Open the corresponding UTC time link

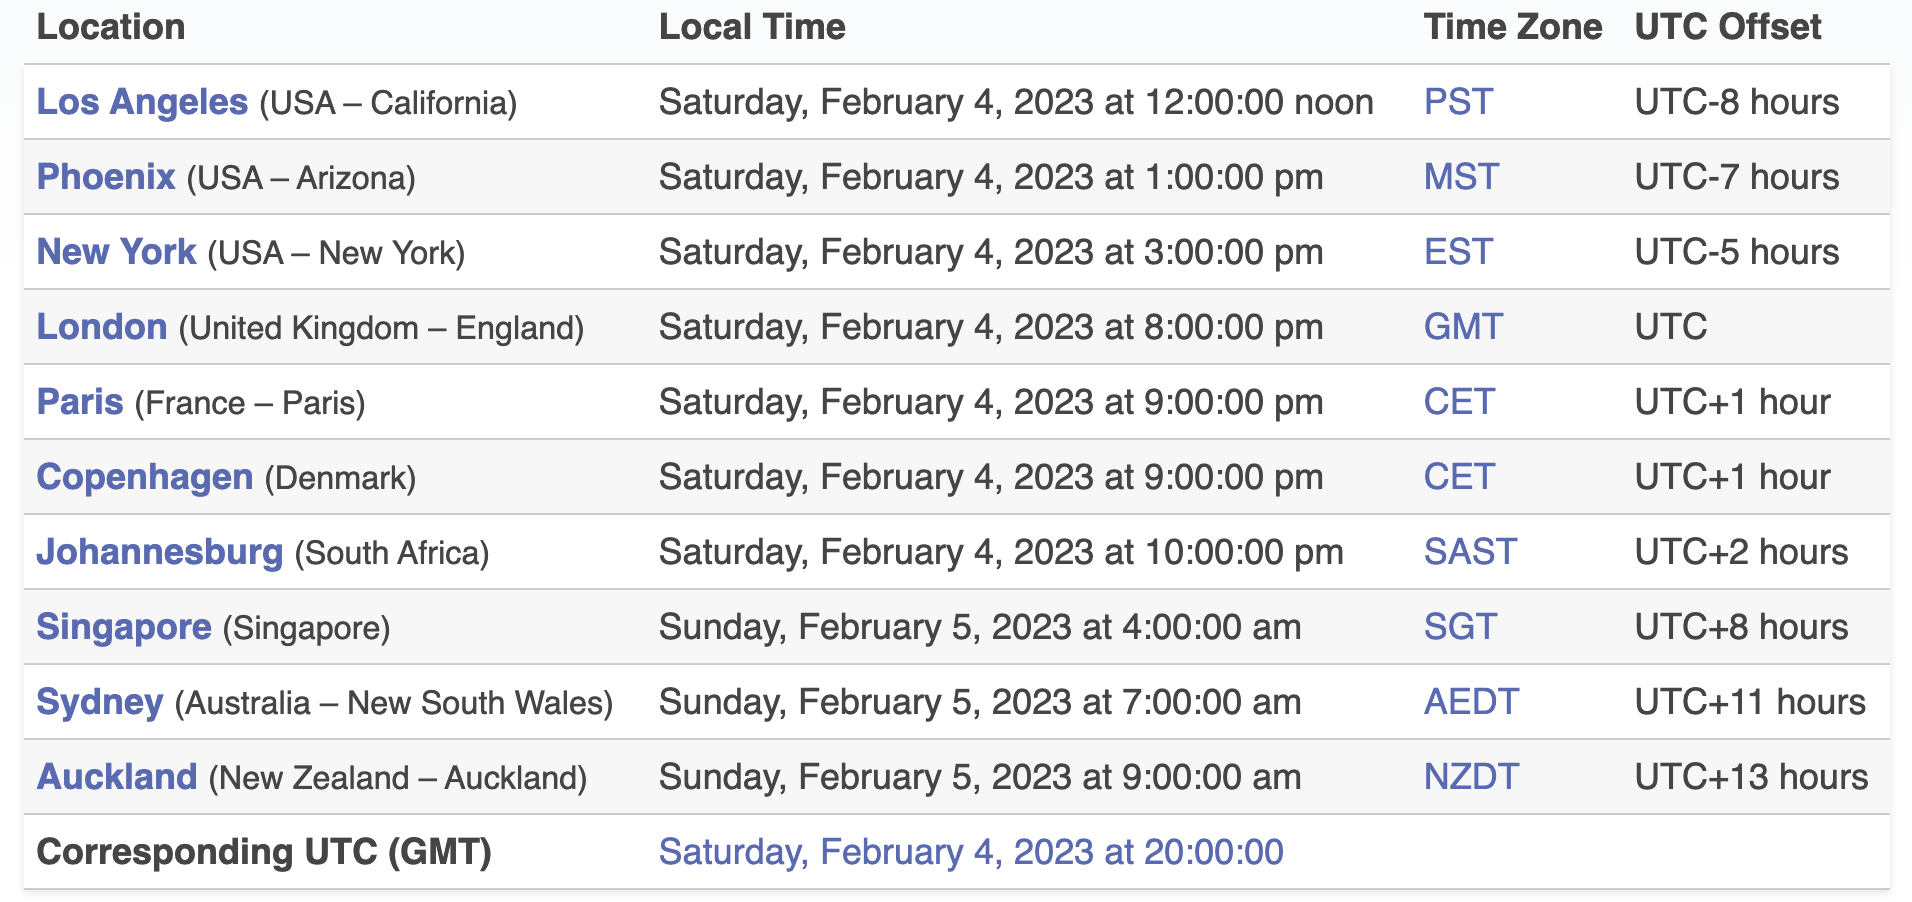point(971,852)
